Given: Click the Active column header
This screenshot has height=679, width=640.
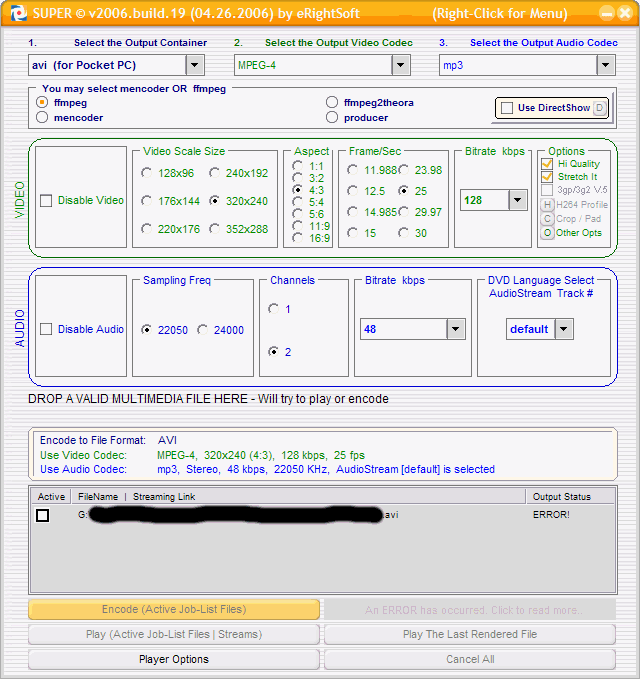Looking at the screenshot, I should 51,497.
